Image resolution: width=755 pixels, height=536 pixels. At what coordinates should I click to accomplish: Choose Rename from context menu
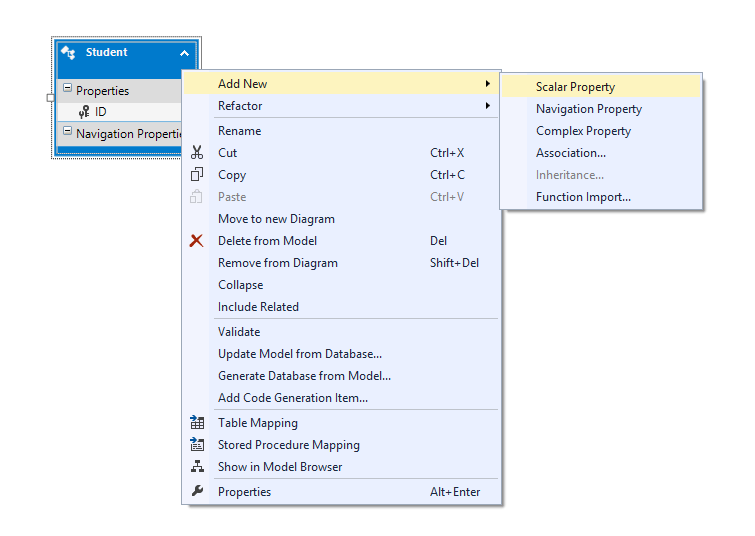[341, 131]
